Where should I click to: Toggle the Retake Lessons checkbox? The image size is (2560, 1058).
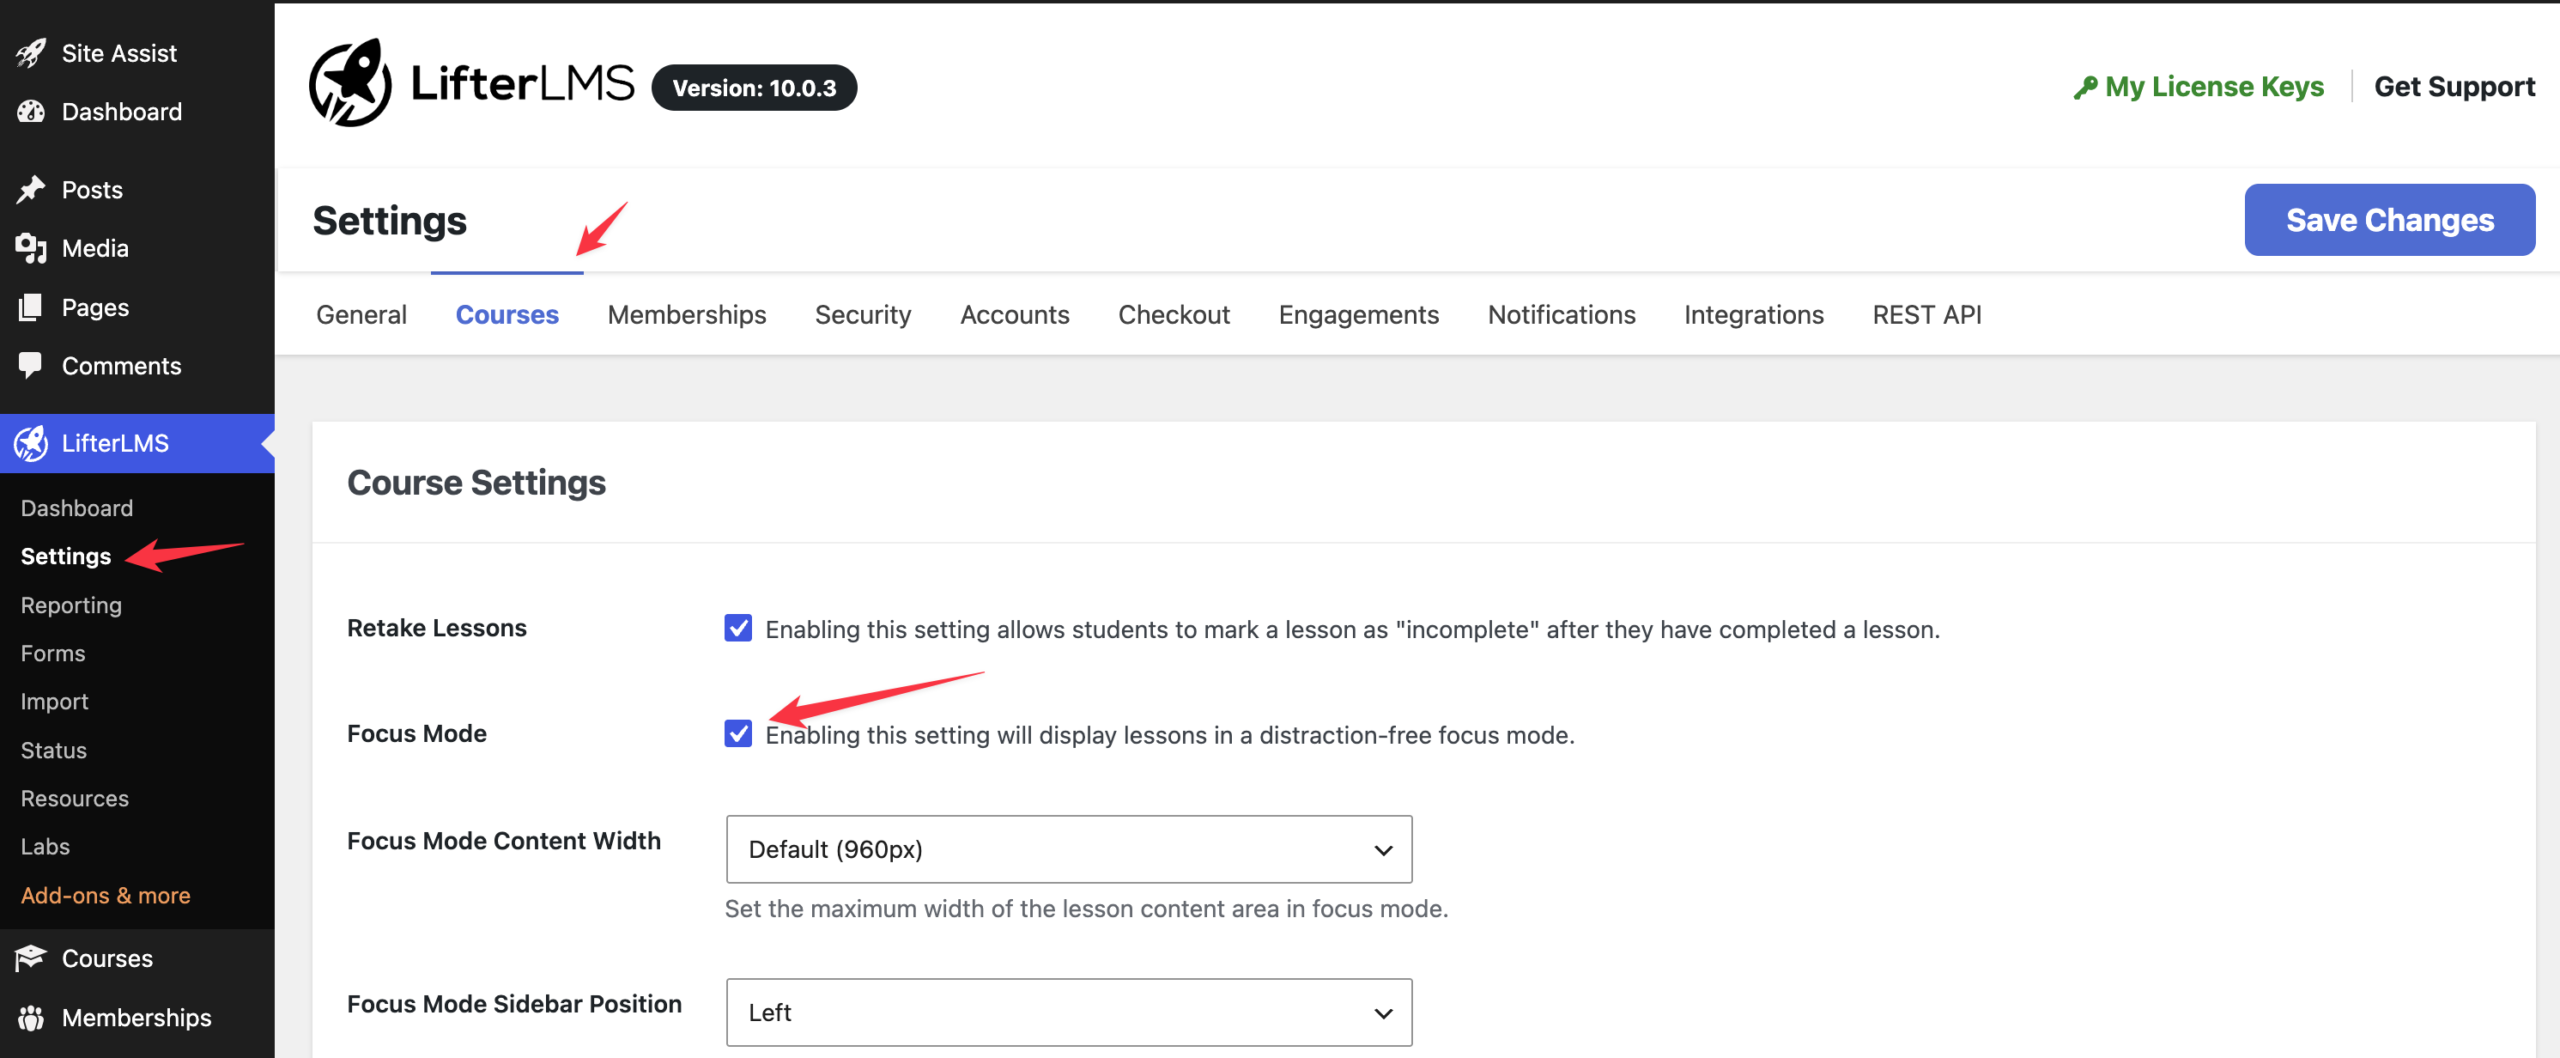(738, 628)
